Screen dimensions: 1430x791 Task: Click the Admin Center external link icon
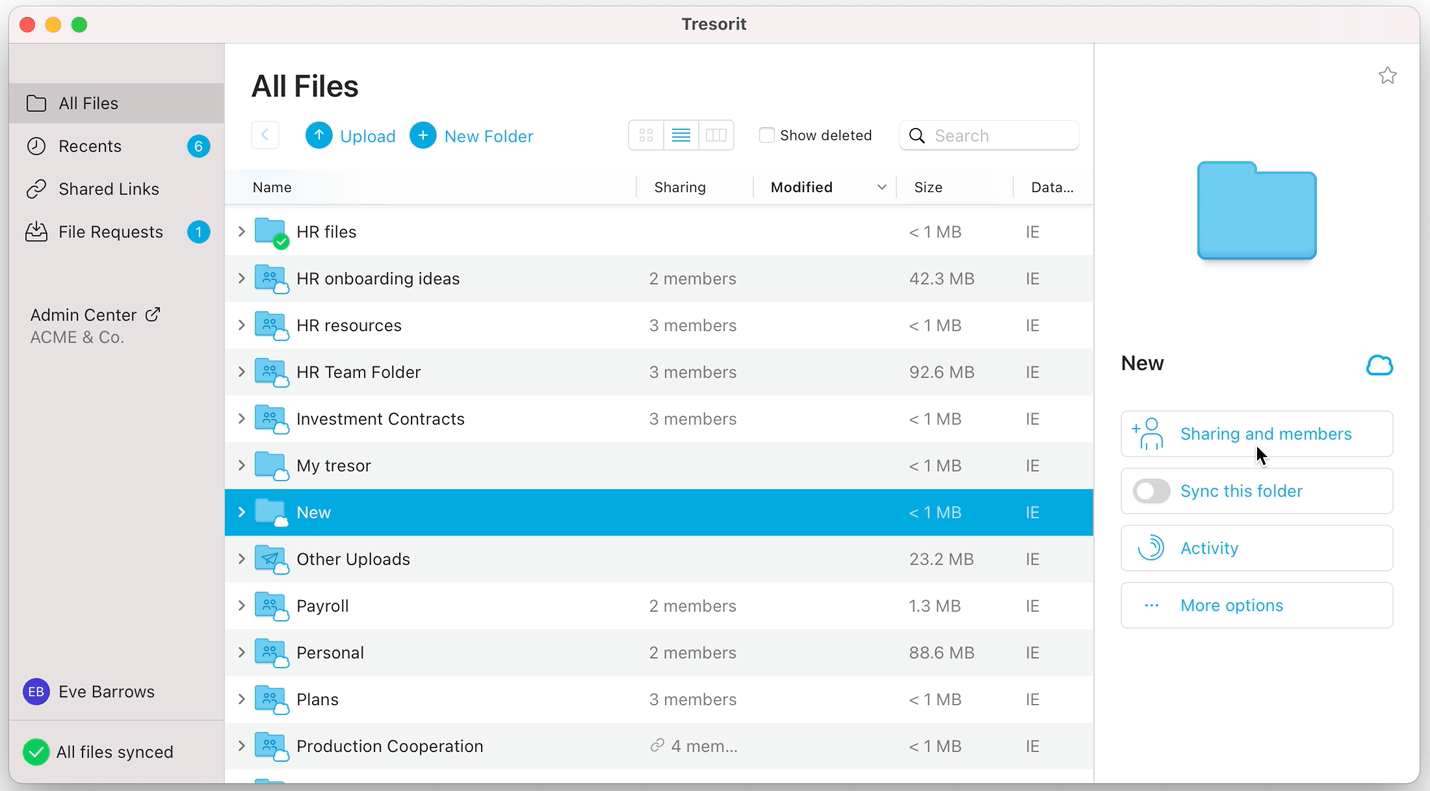pos(153,314)
